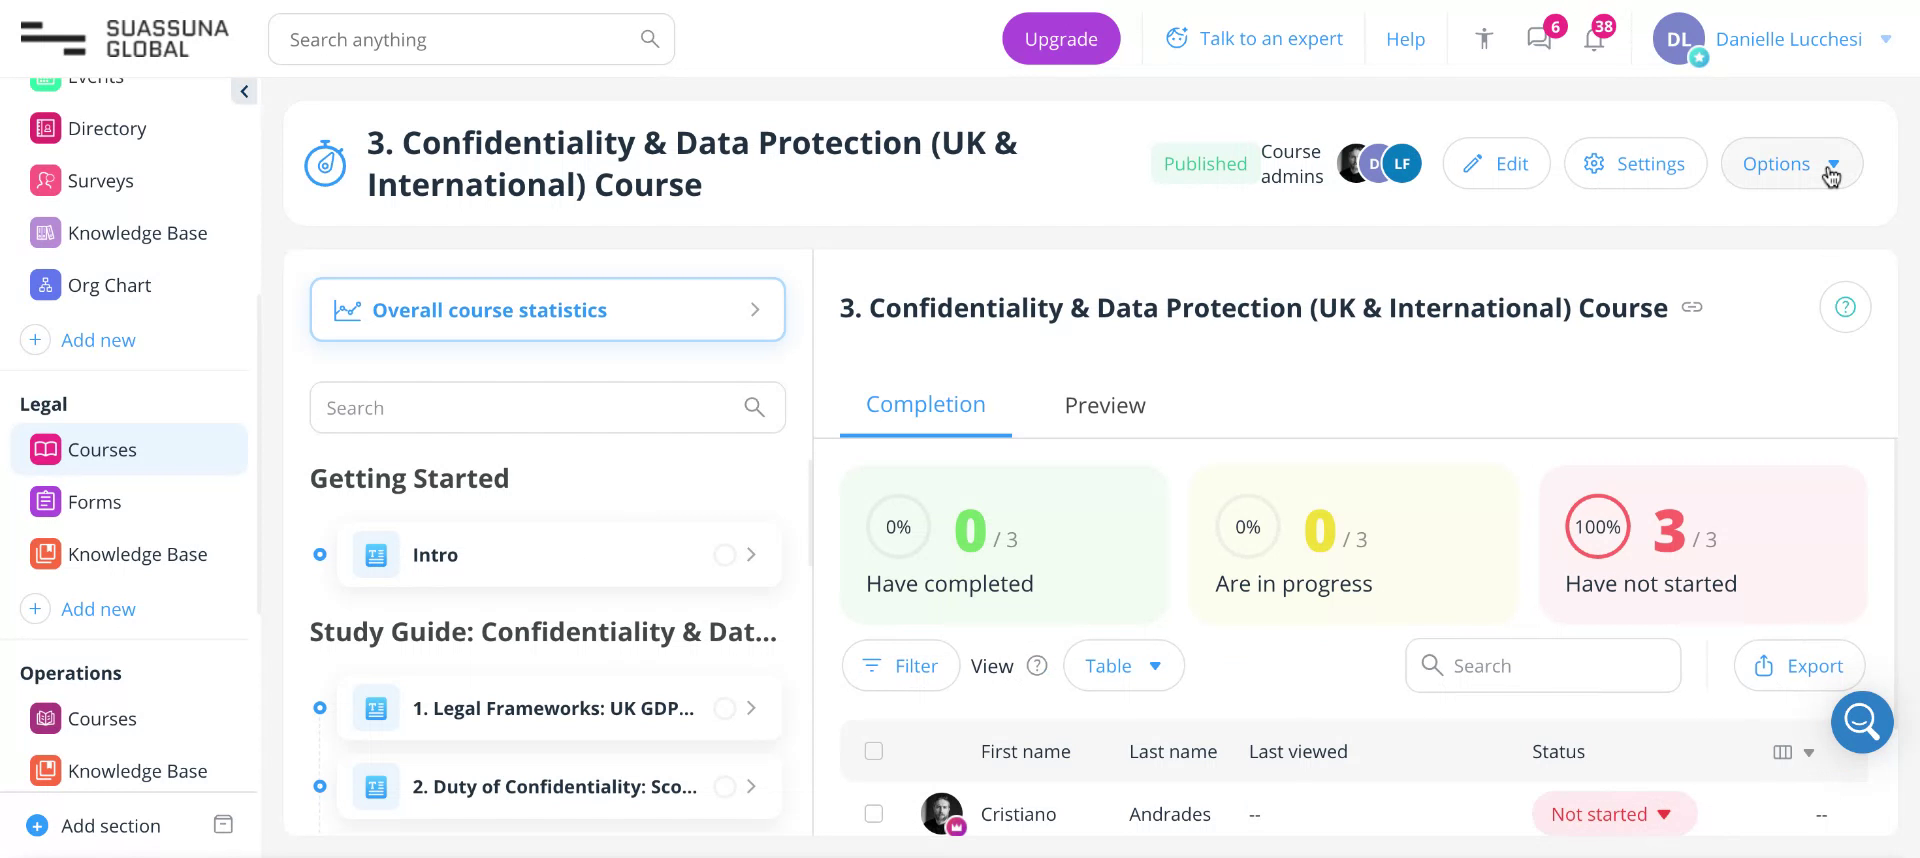
Task: Check the box for Cristiano Andrades
Action: (x=874, y=814)
